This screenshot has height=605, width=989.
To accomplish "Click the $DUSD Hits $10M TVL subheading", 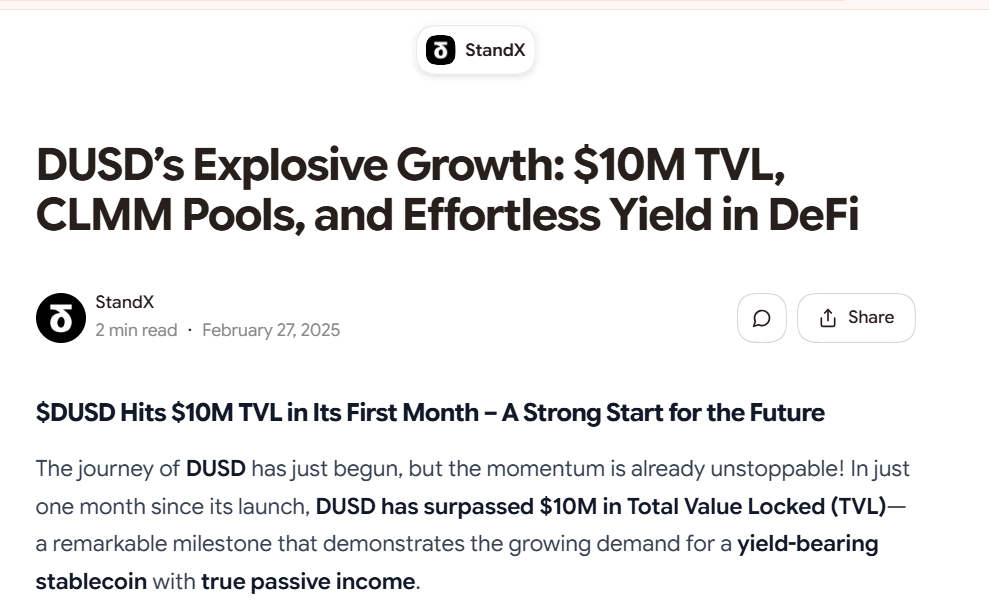I will coord(430,413).
